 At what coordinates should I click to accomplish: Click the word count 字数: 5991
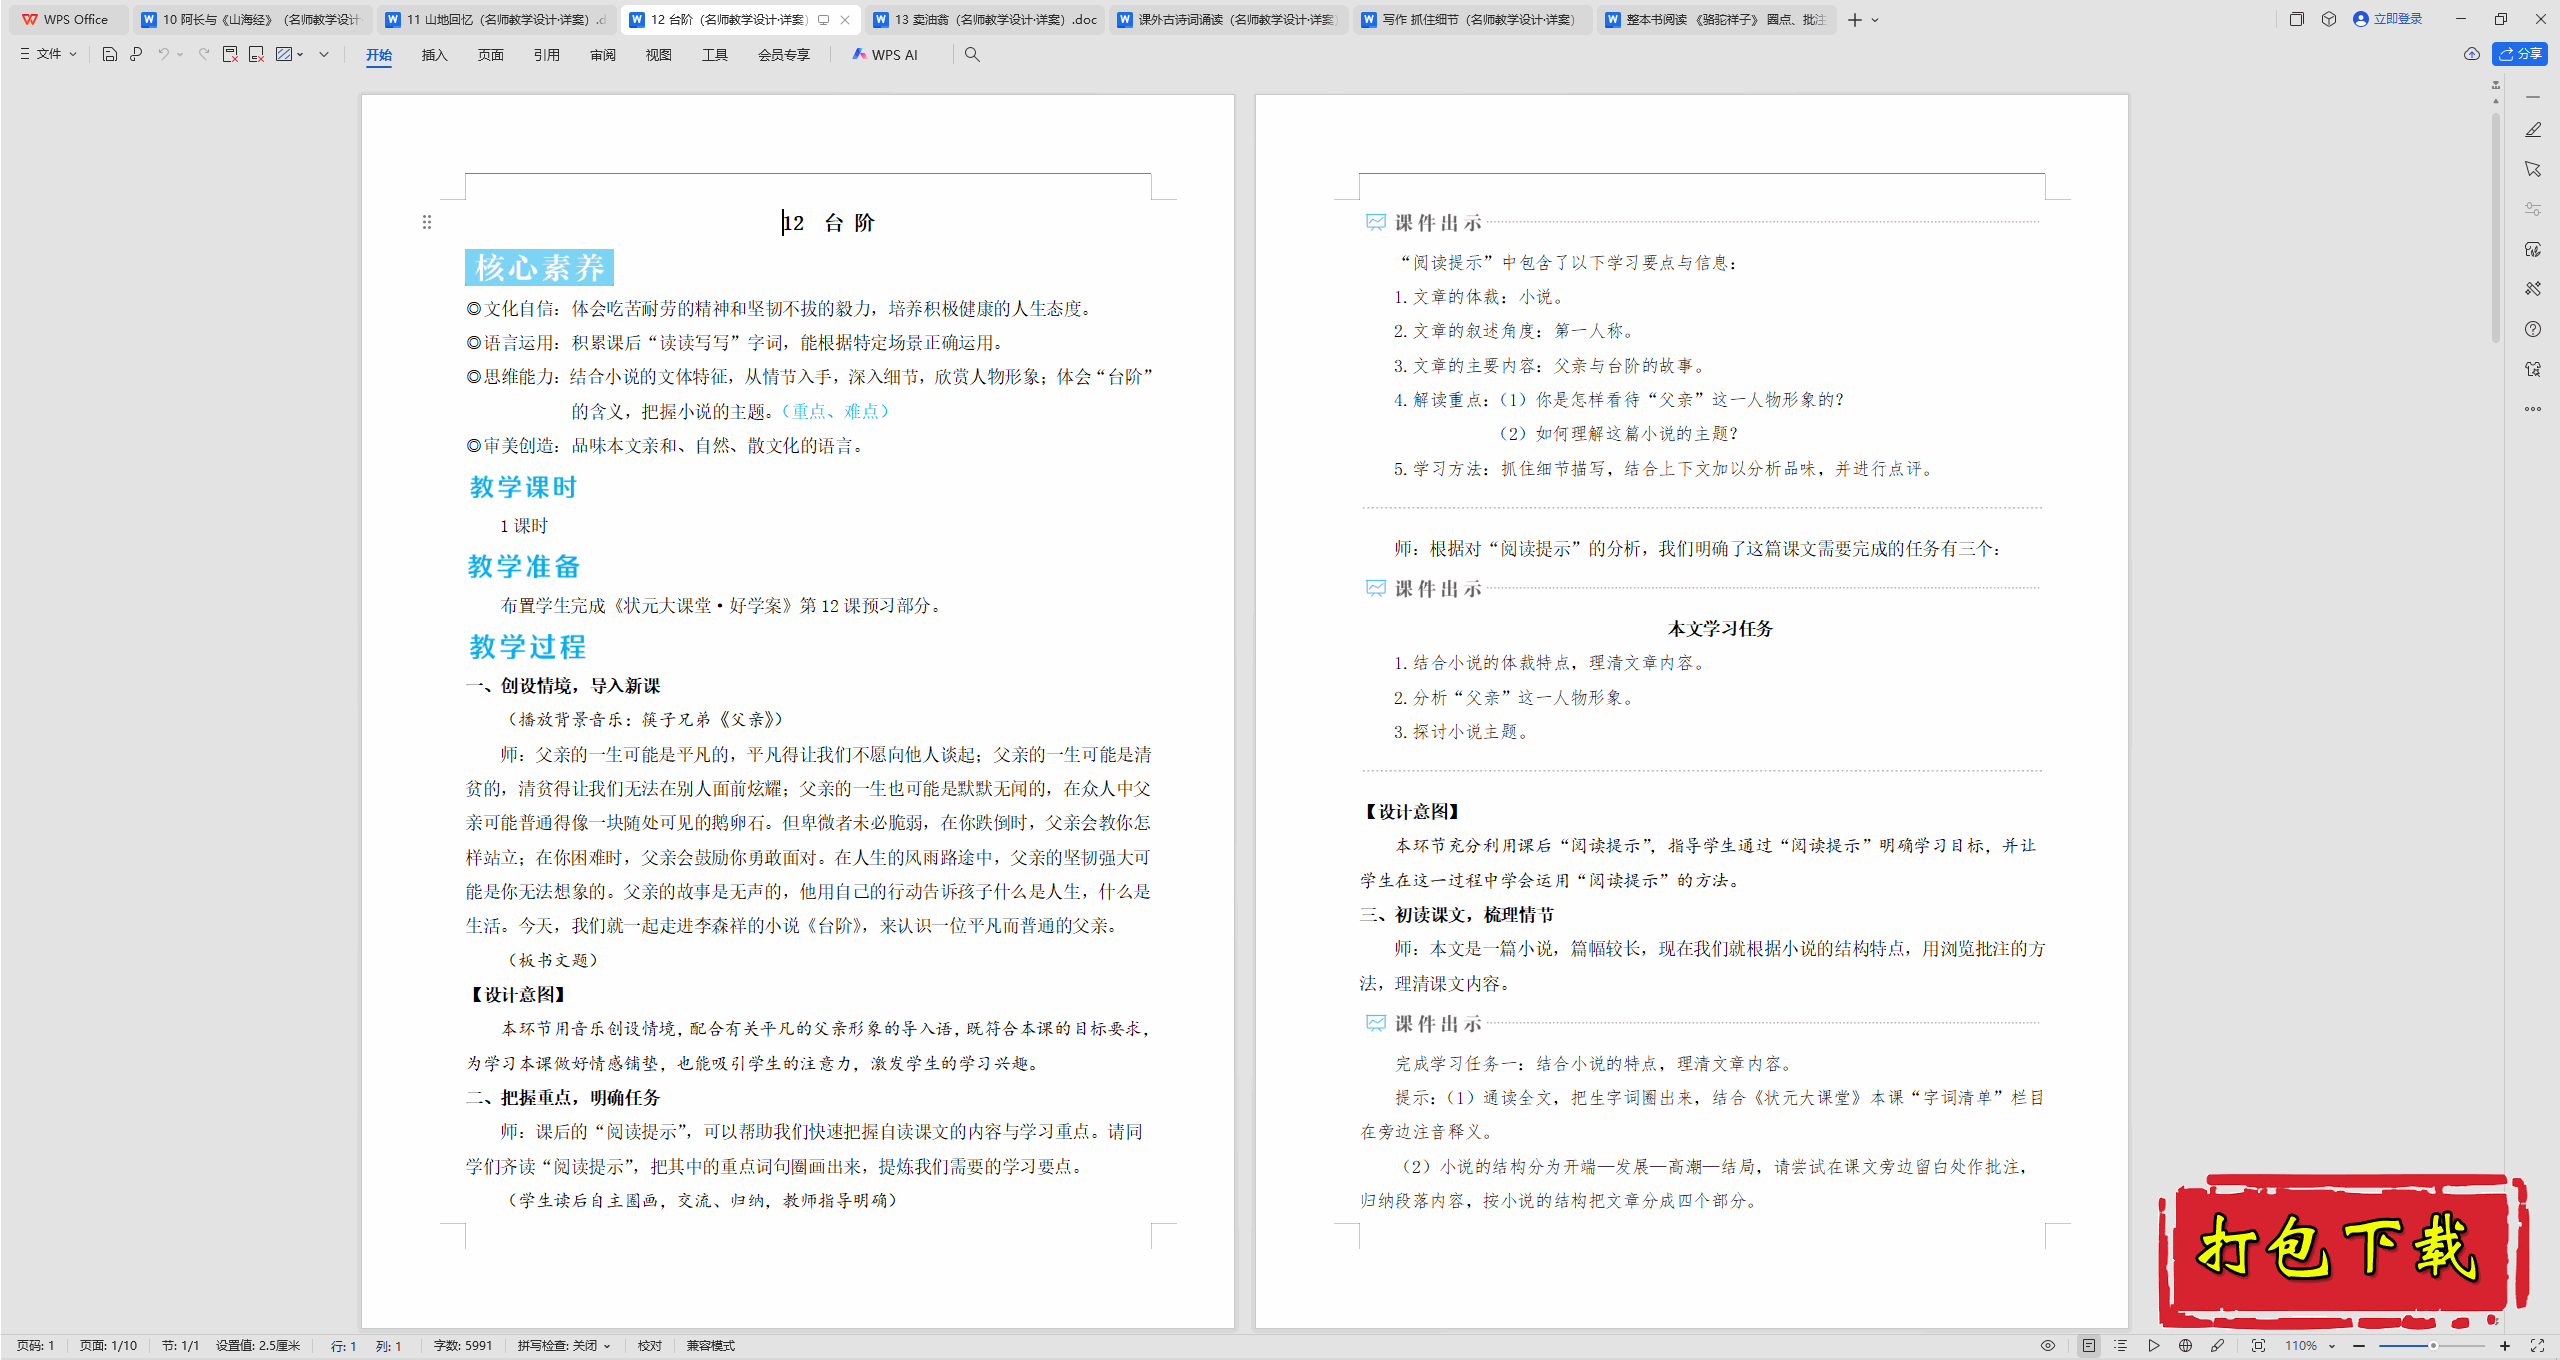pos(463,1346)
